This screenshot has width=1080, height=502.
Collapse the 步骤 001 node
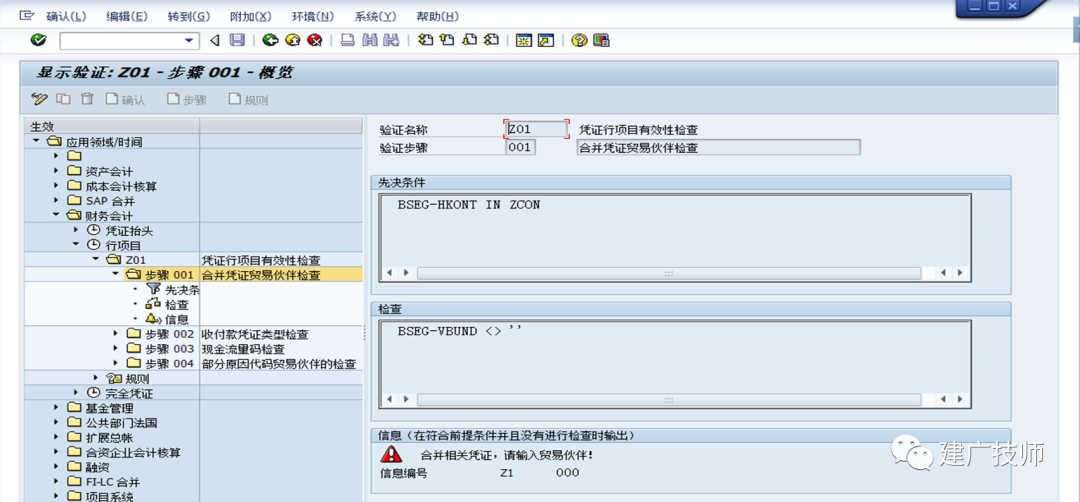pos(116,275)
